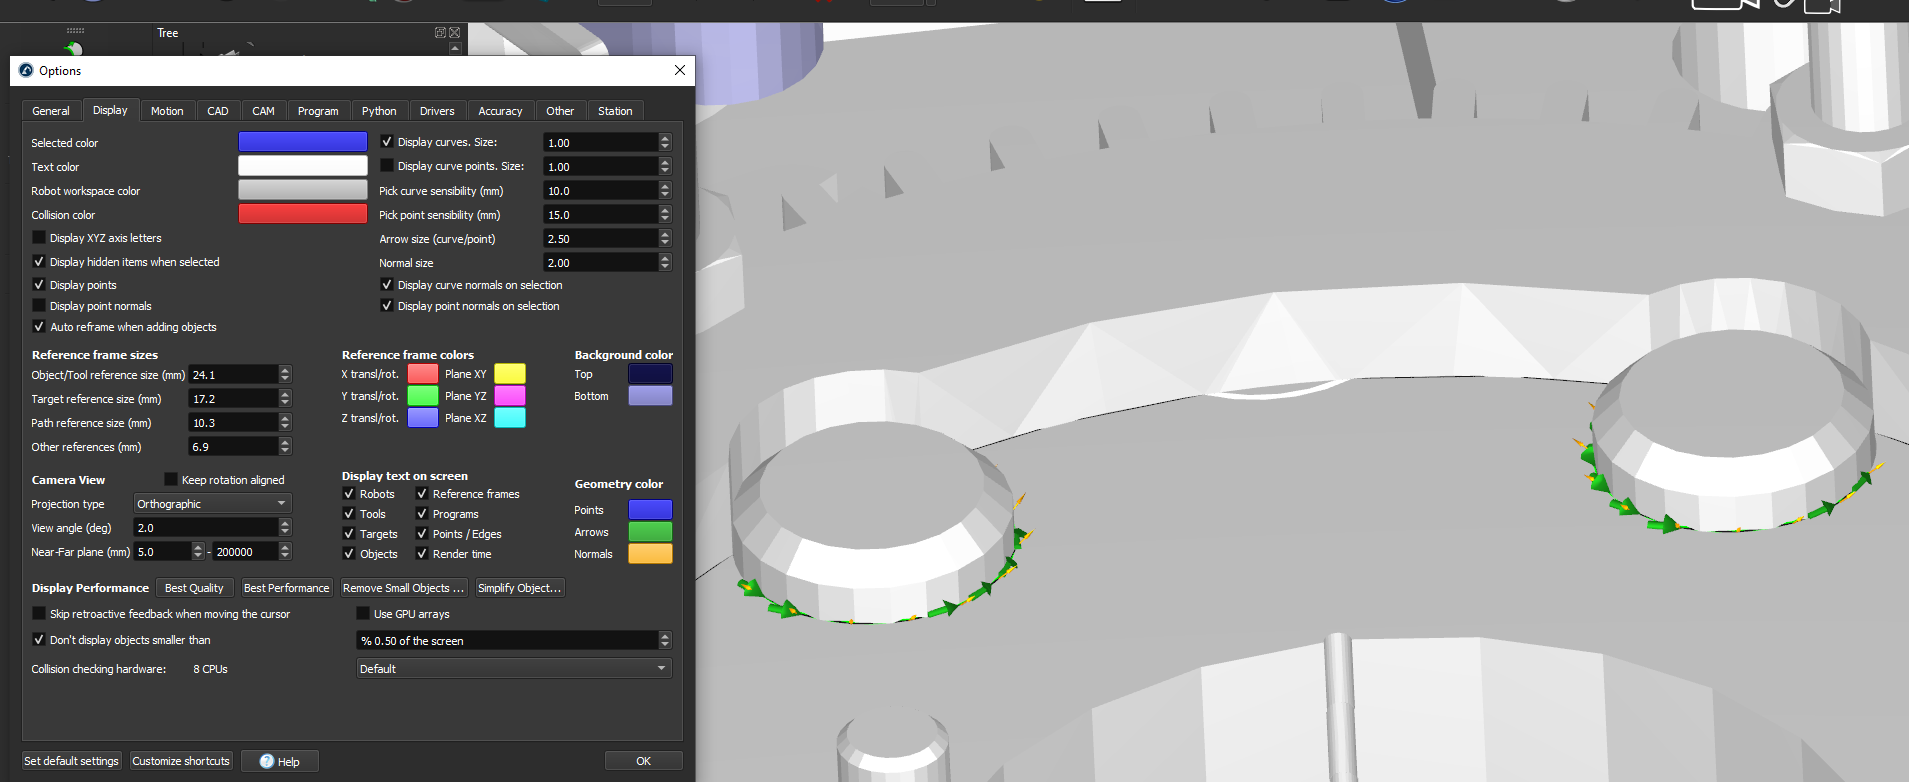The width and height of the screenshot is (1909, 782).
Task: Click the Best Quality button
Action: [194, 588]
